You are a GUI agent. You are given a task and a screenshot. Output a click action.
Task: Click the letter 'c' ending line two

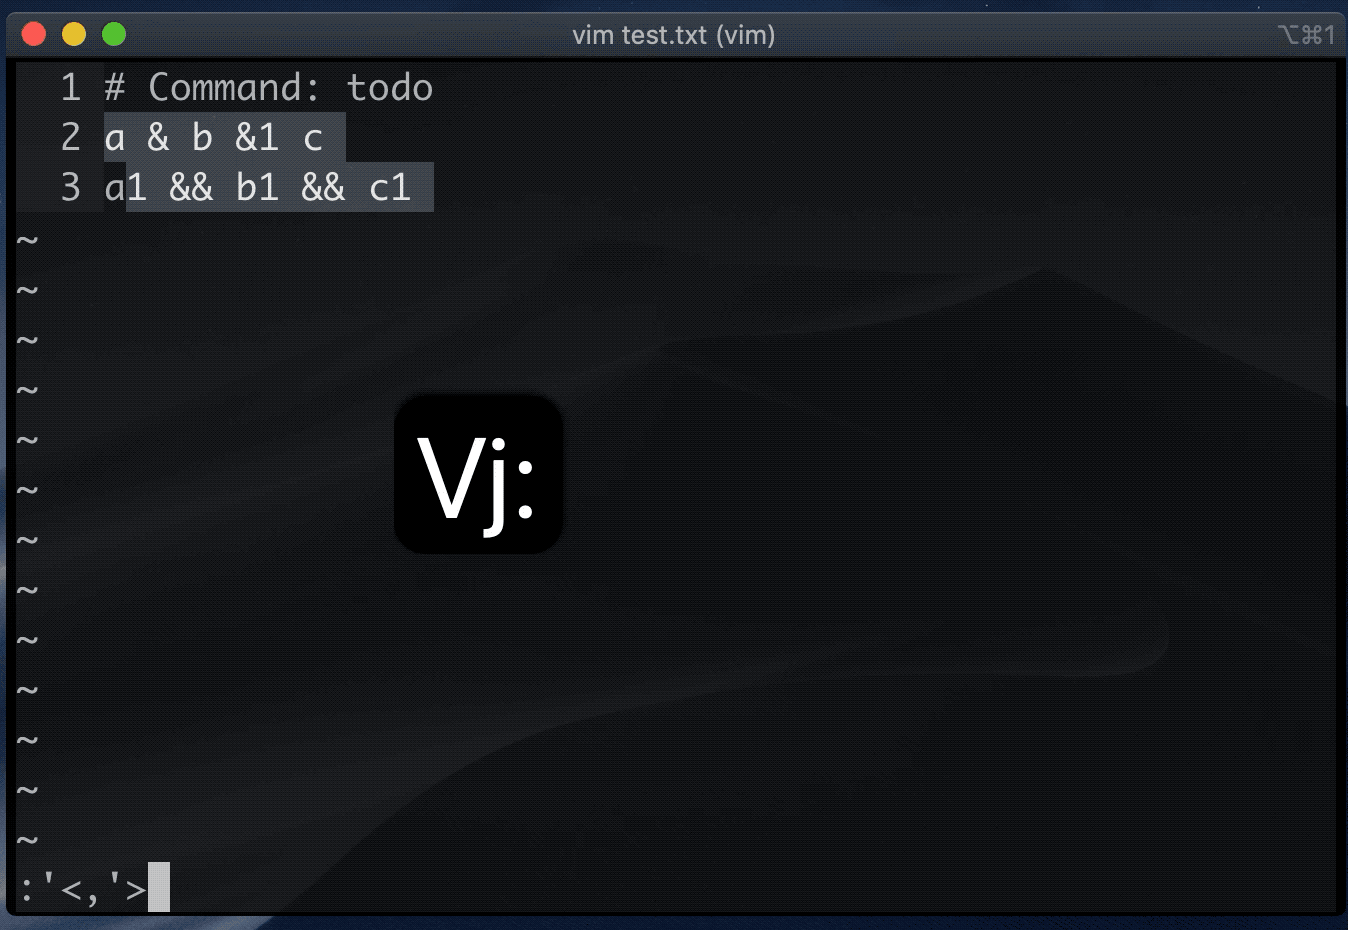(x=313, y=138)
